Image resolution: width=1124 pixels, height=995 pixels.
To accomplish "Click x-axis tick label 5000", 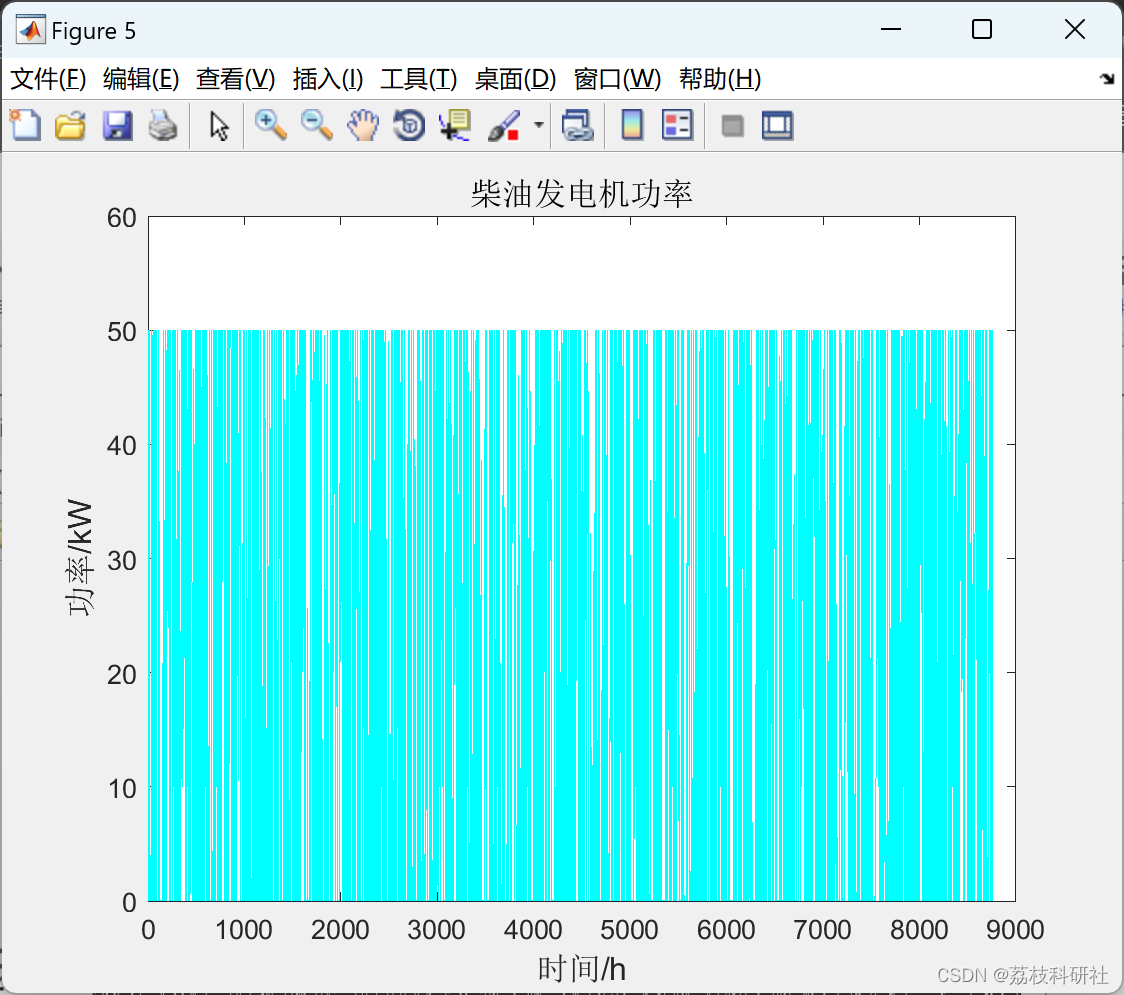I will [629, 930].
